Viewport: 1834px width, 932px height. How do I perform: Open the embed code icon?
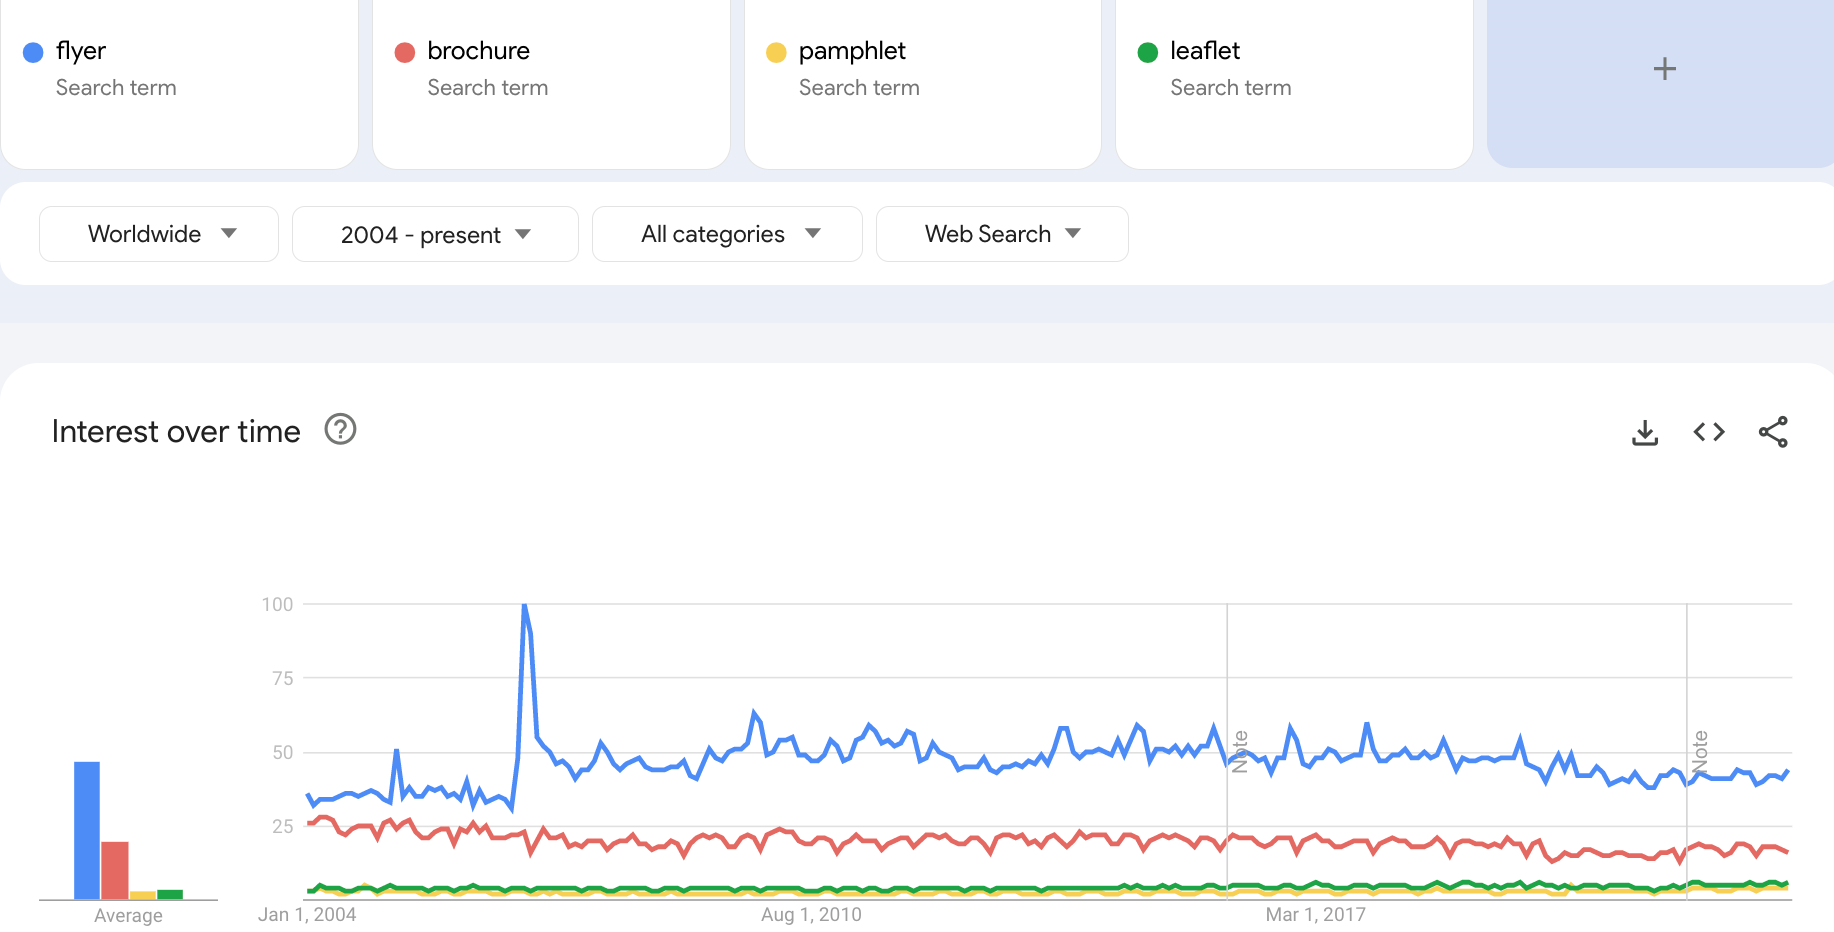[x=1709, y=432]
